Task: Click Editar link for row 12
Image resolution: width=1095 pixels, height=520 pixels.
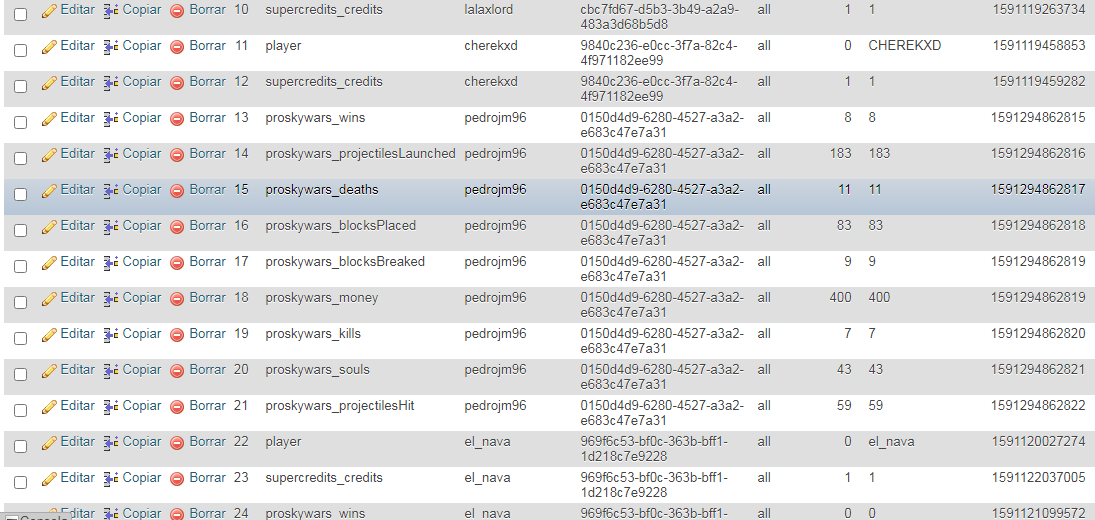Action: [77, 82]
